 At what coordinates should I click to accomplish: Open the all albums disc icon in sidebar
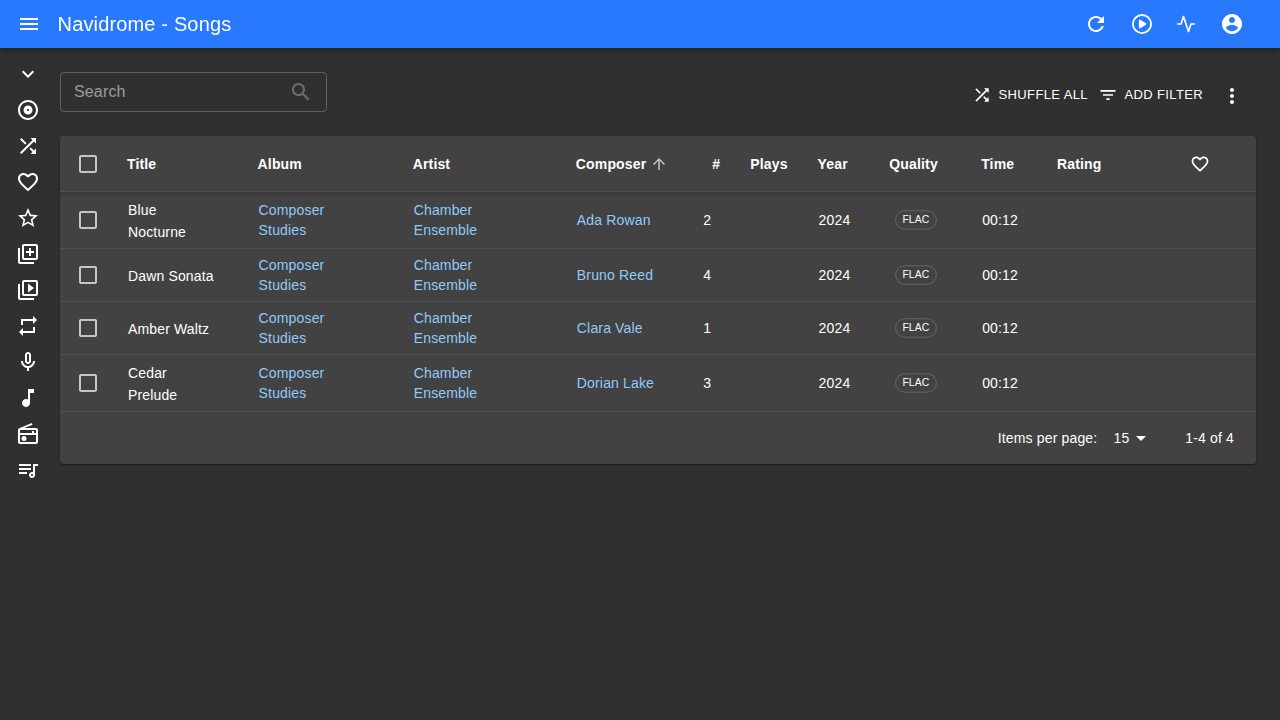click(28, 110)
